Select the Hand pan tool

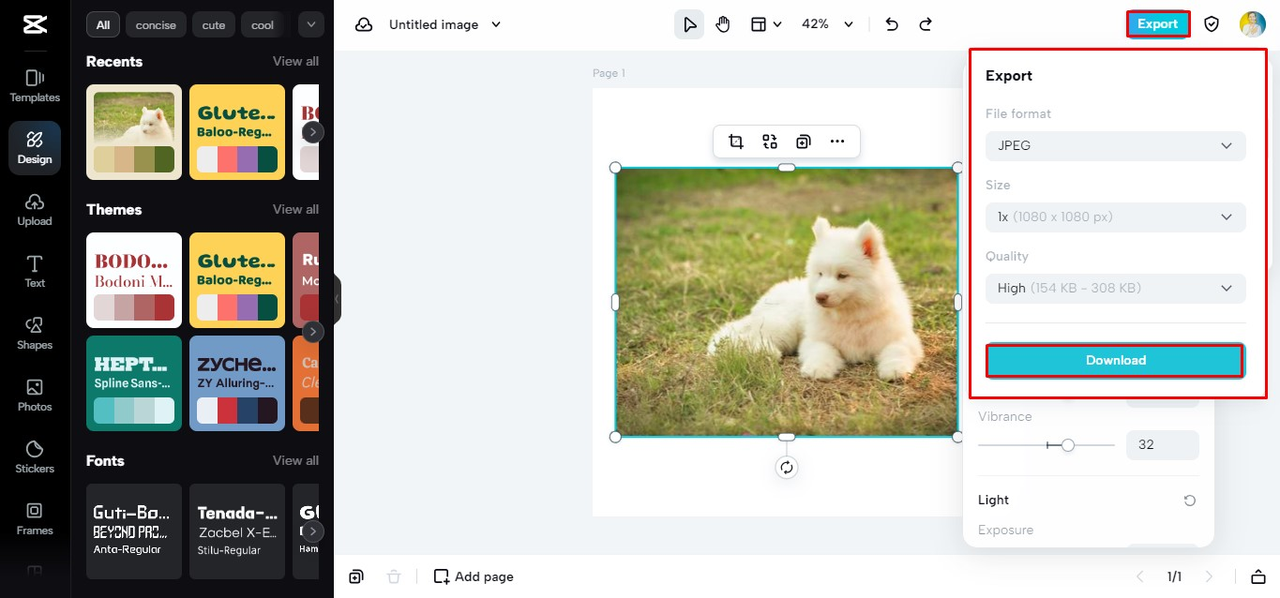(x=723, y=24)
